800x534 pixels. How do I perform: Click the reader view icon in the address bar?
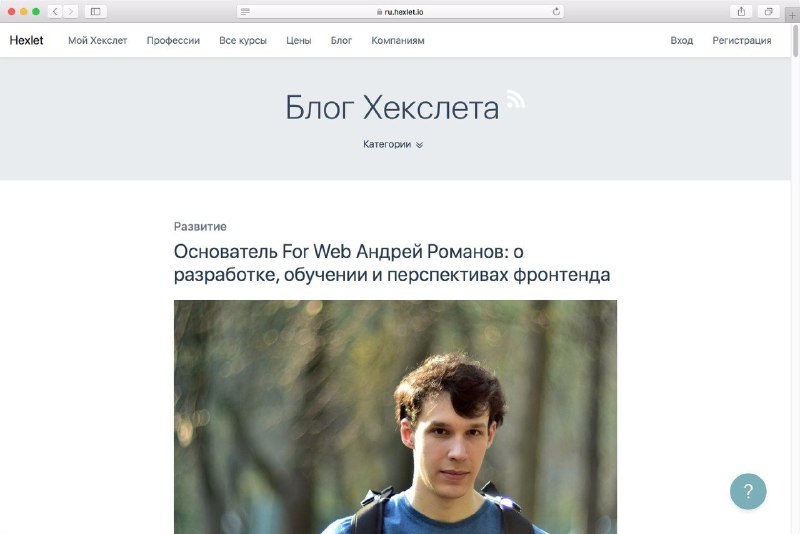point(245,11)
